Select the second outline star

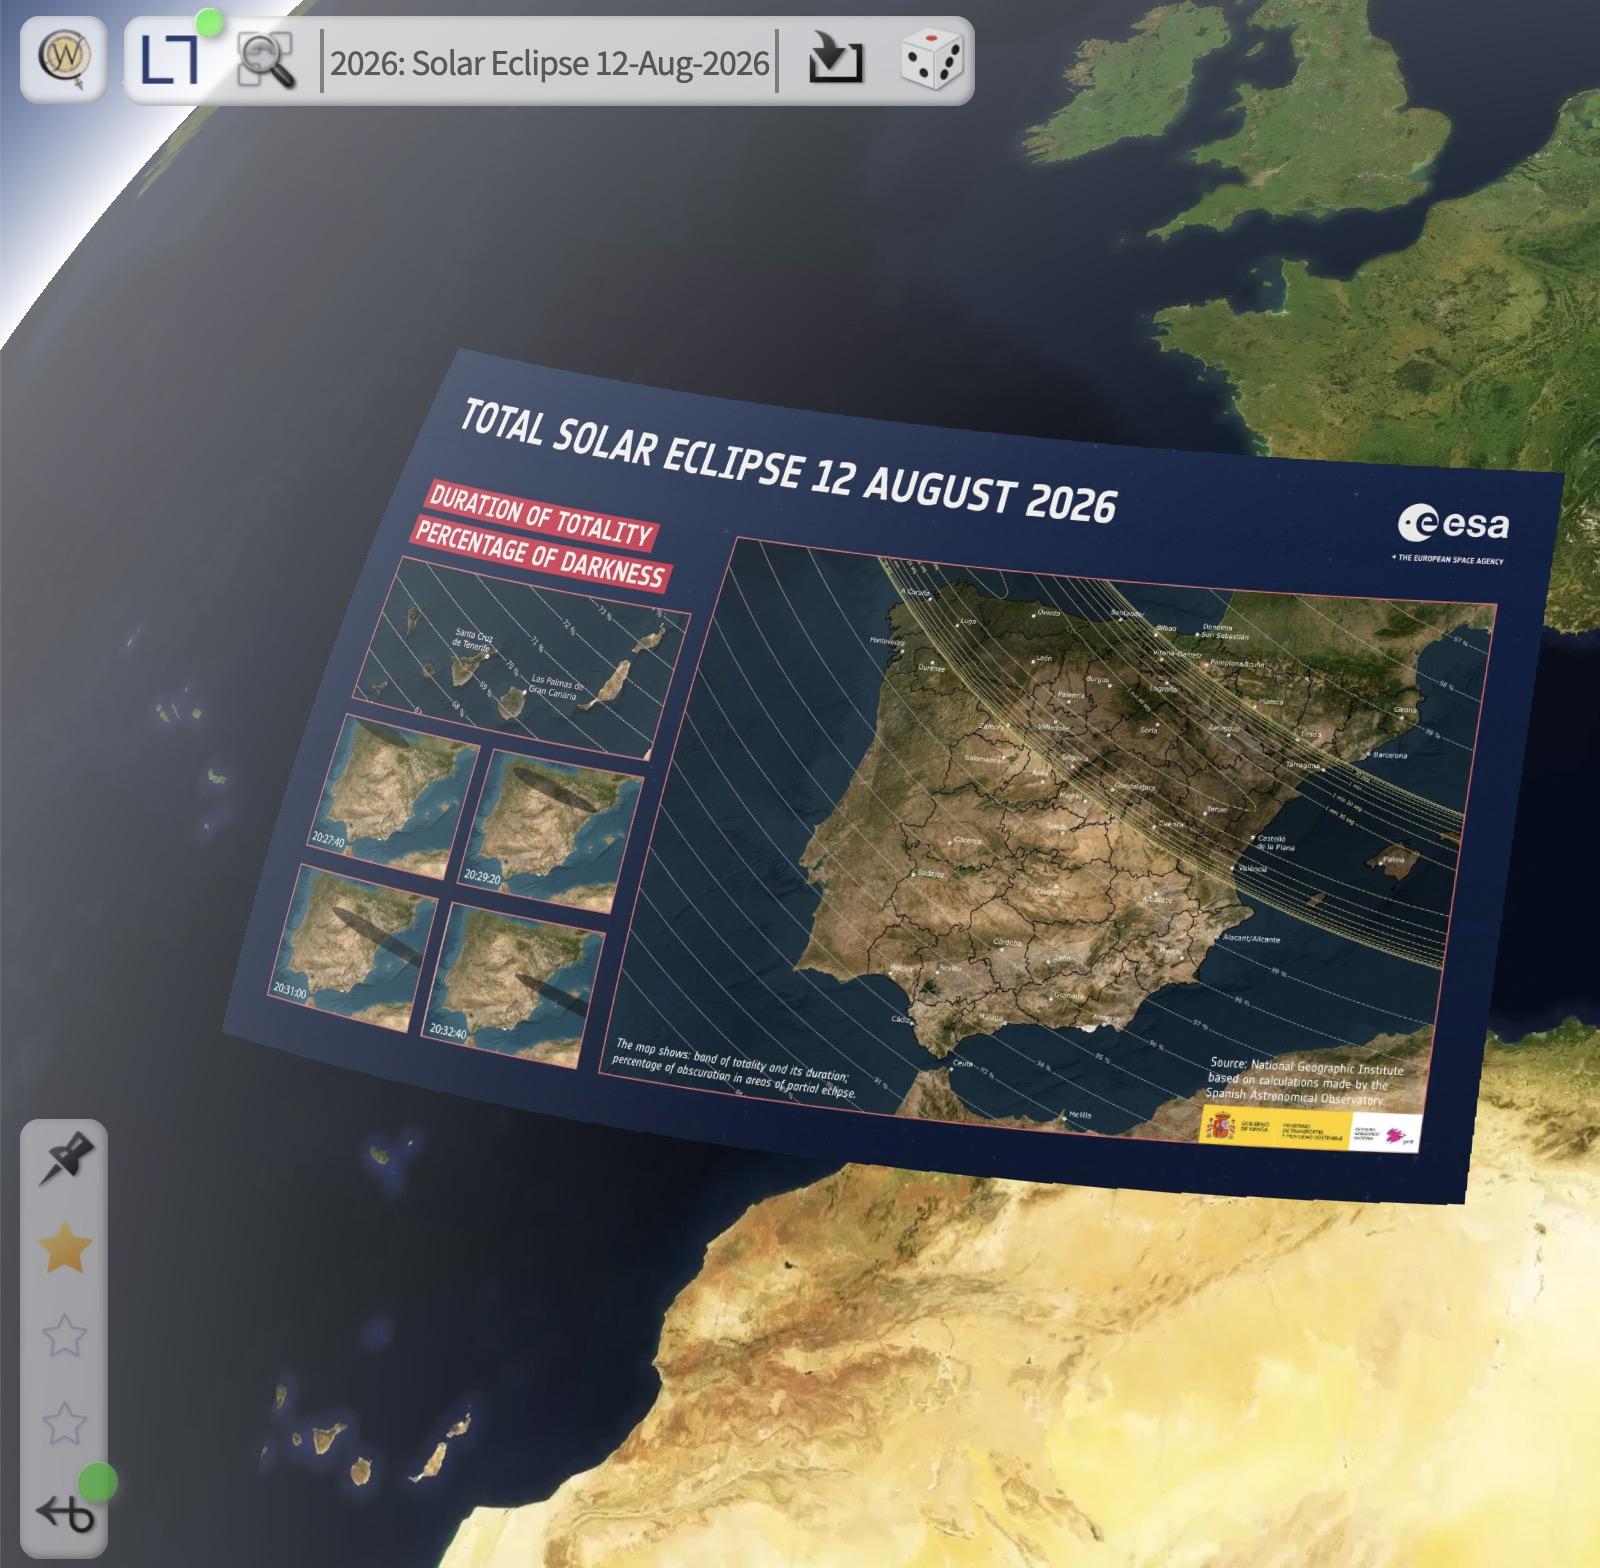coord(64,1335)
